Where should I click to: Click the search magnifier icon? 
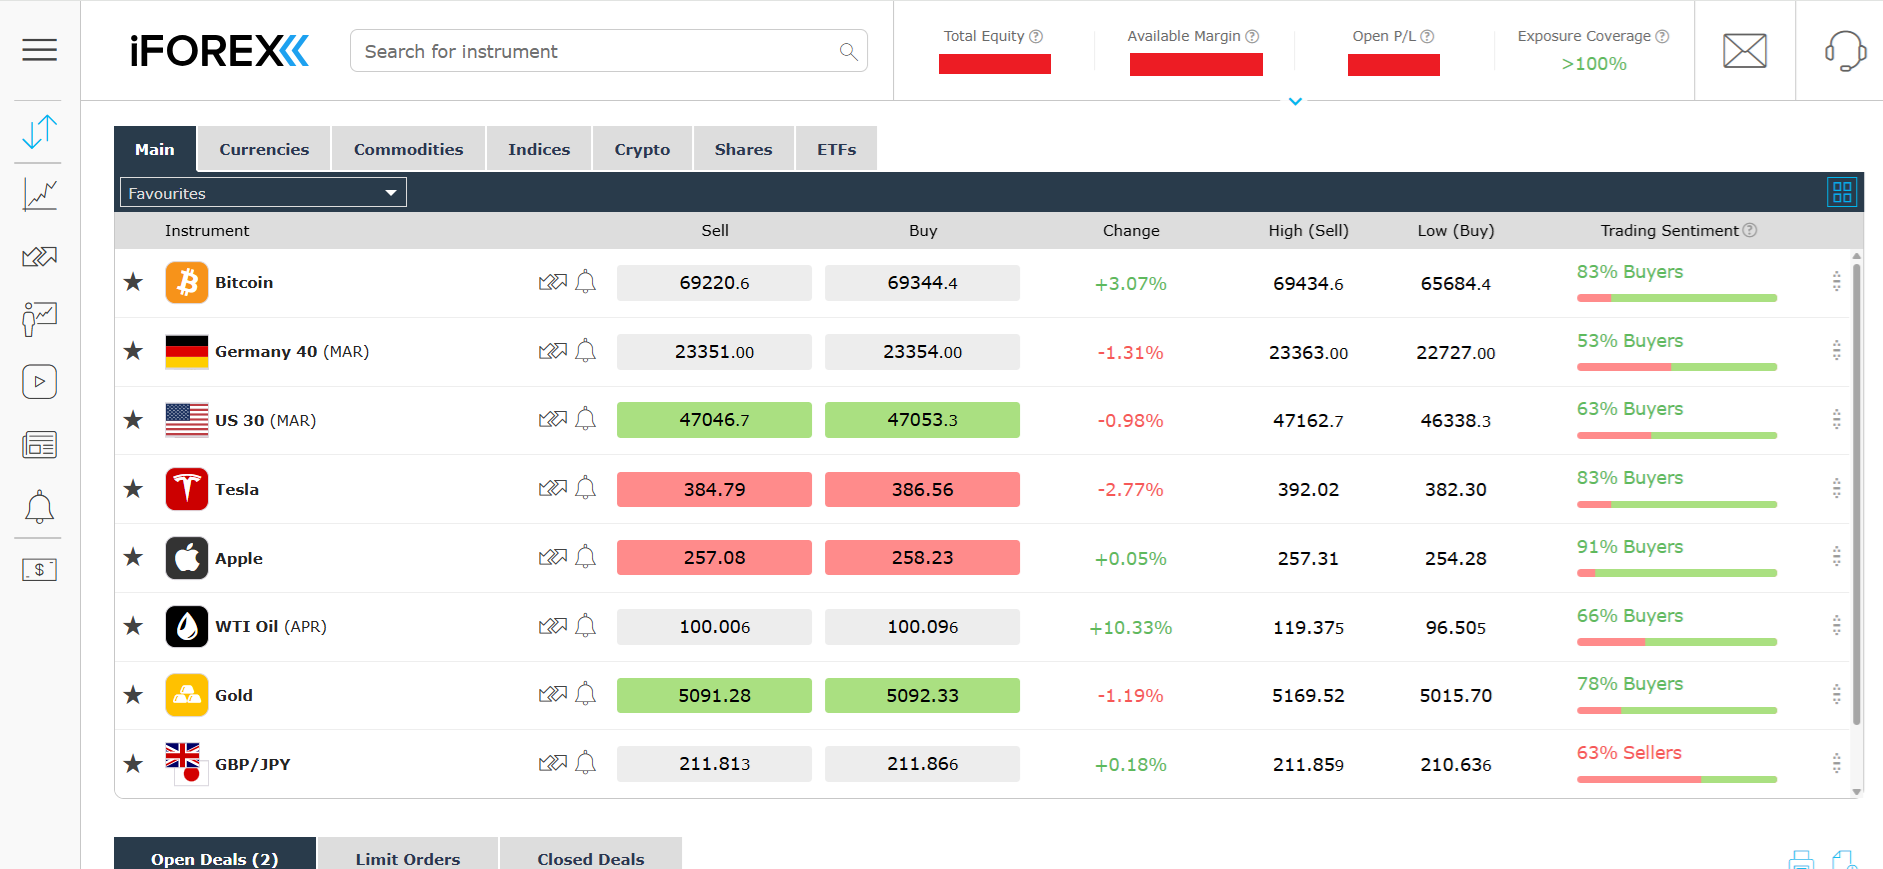coord(848,51)
